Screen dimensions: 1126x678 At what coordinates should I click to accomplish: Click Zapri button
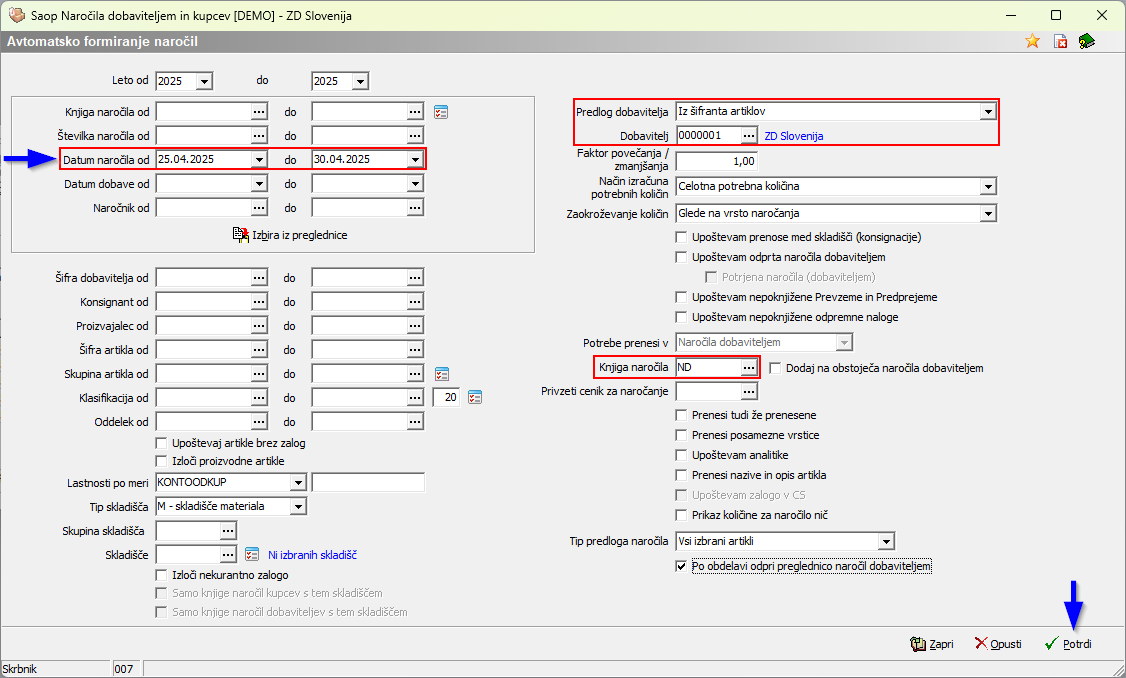coord(932,644)
